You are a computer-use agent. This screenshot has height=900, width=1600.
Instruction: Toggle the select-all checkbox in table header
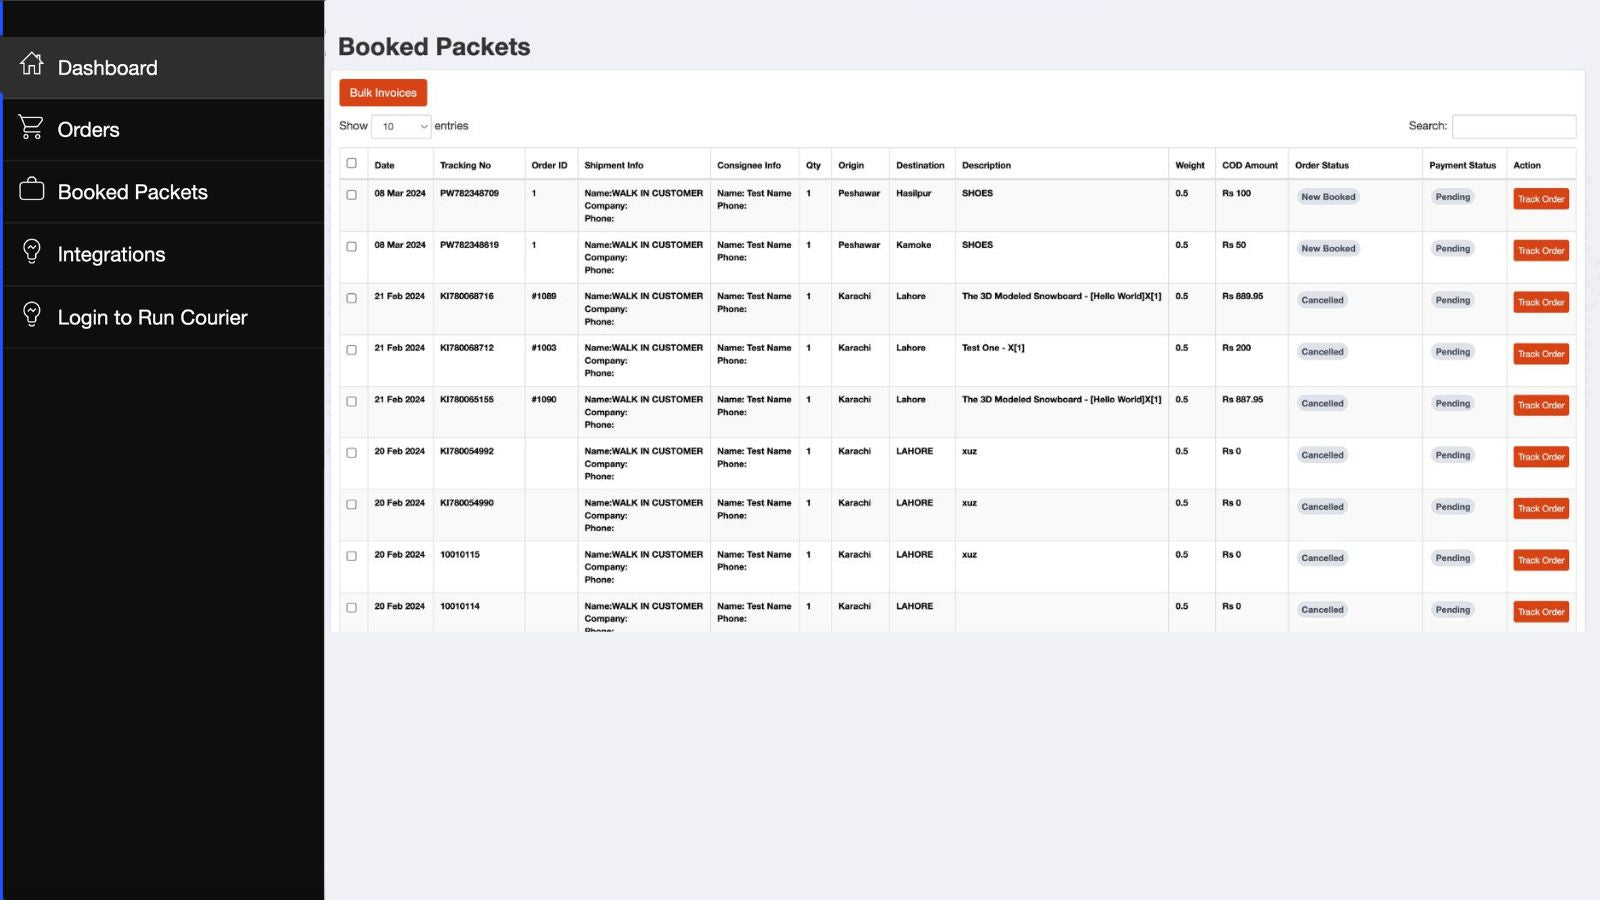[351, 163]
